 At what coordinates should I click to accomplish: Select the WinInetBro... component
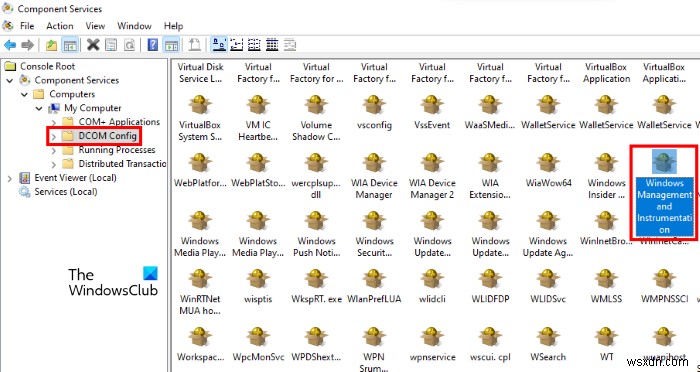tap(606, 228)
